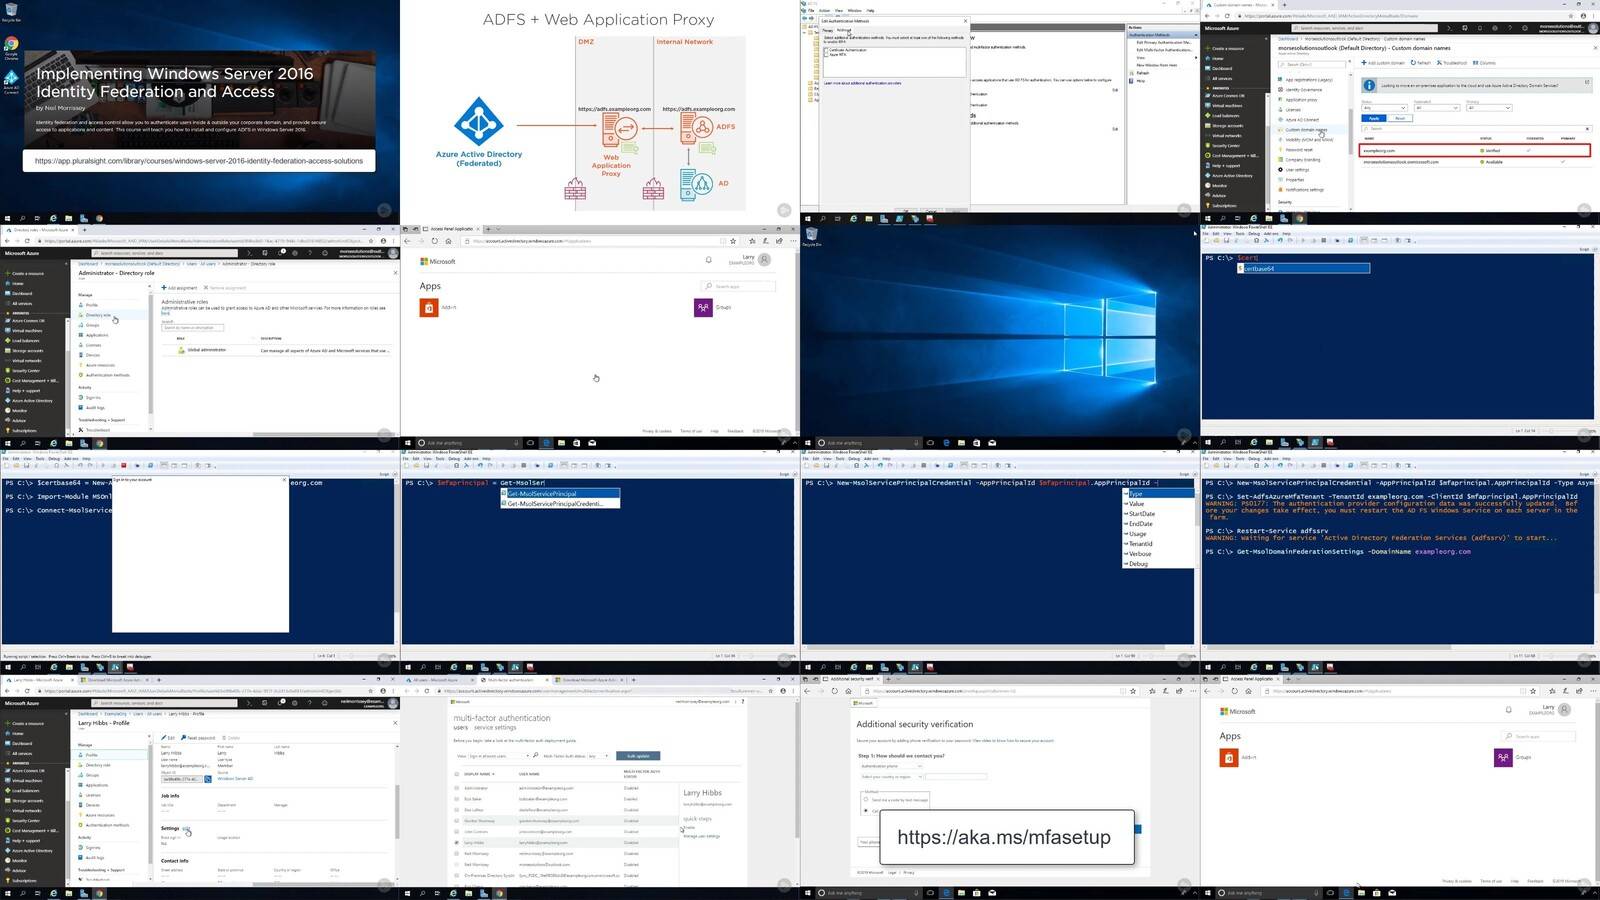Click phone number field in security verification
The width and height of the screenshot is (1600, 900).
coord(956,776)
